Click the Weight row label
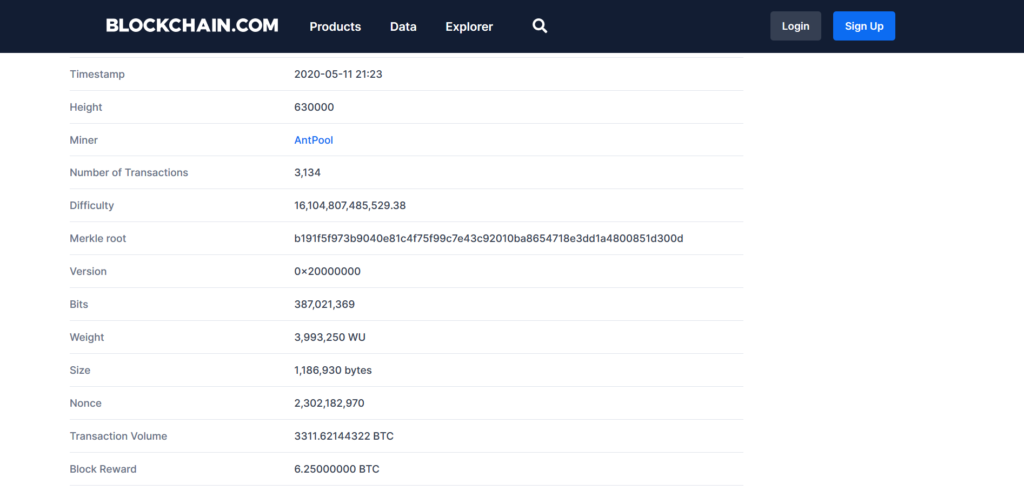The image size is (1024, 491). pyautogui.click(x=87, y=338)
